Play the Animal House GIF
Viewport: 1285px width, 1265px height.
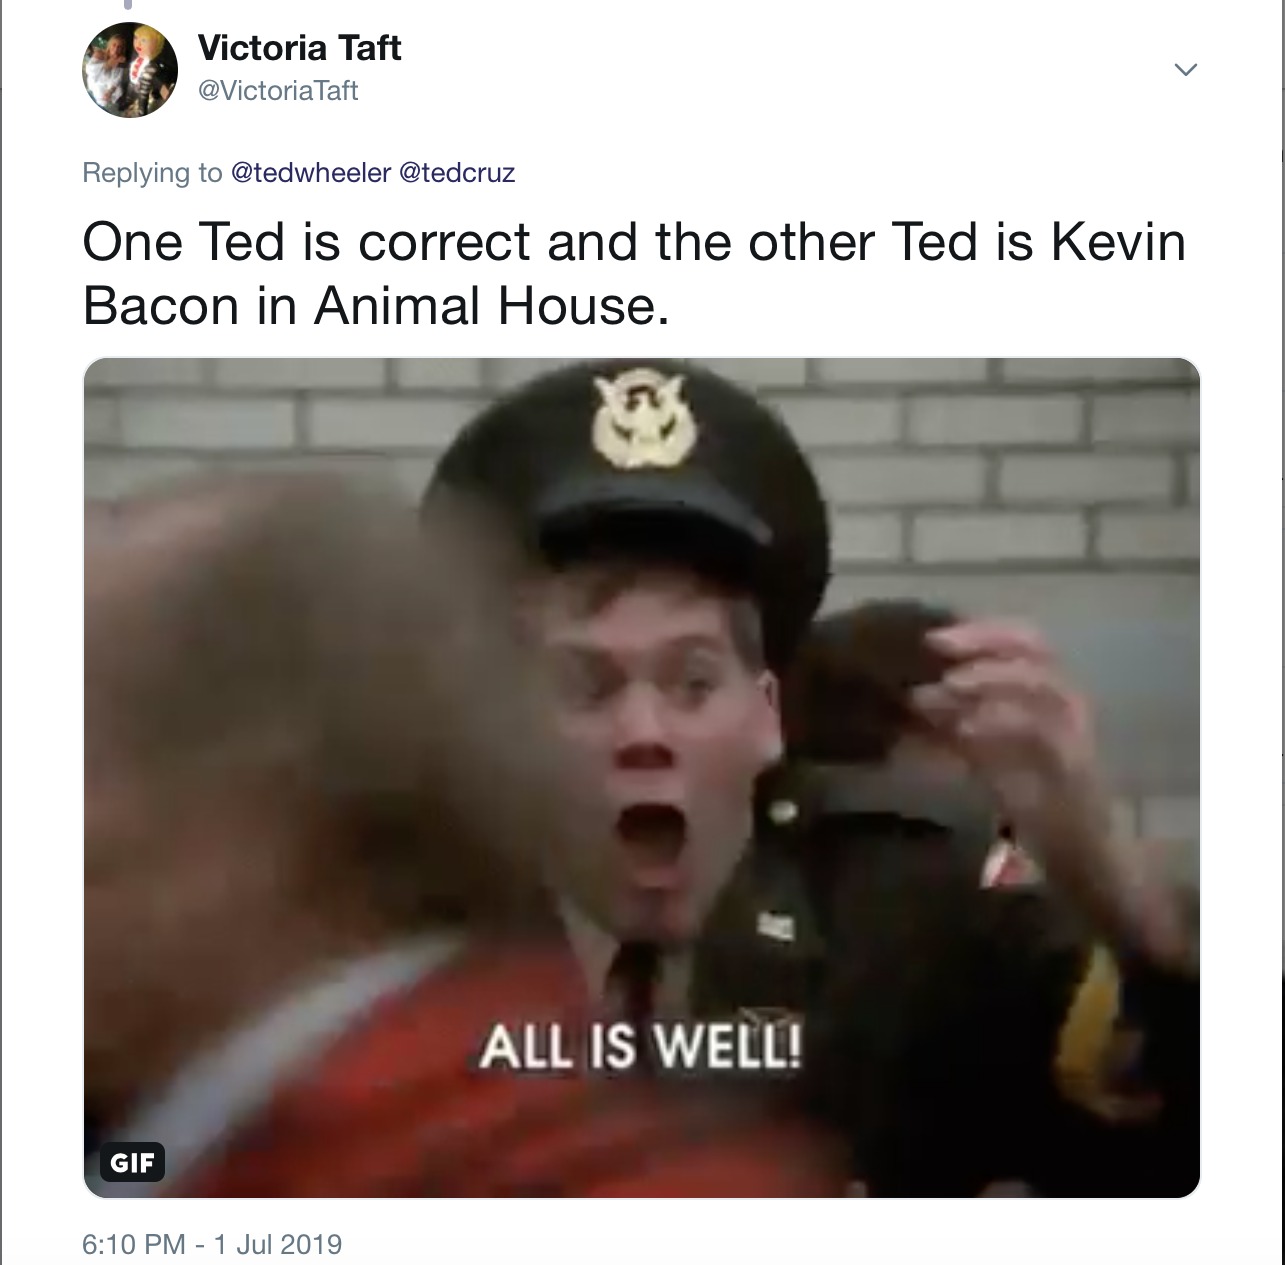(641, 777)
